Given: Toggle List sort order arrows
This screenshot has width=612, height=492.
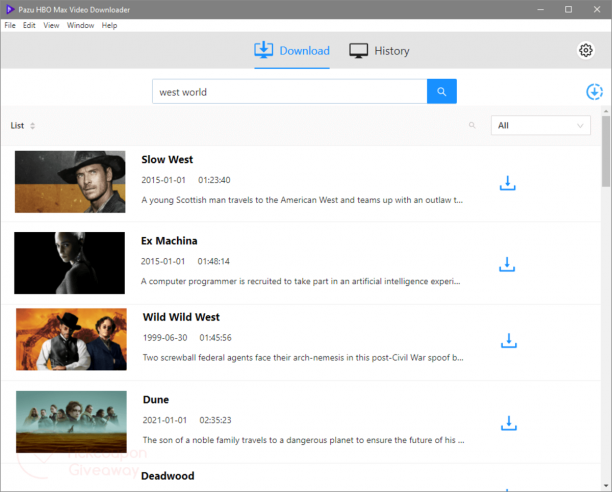Looking at the screenshot, I should pos(32,126).
